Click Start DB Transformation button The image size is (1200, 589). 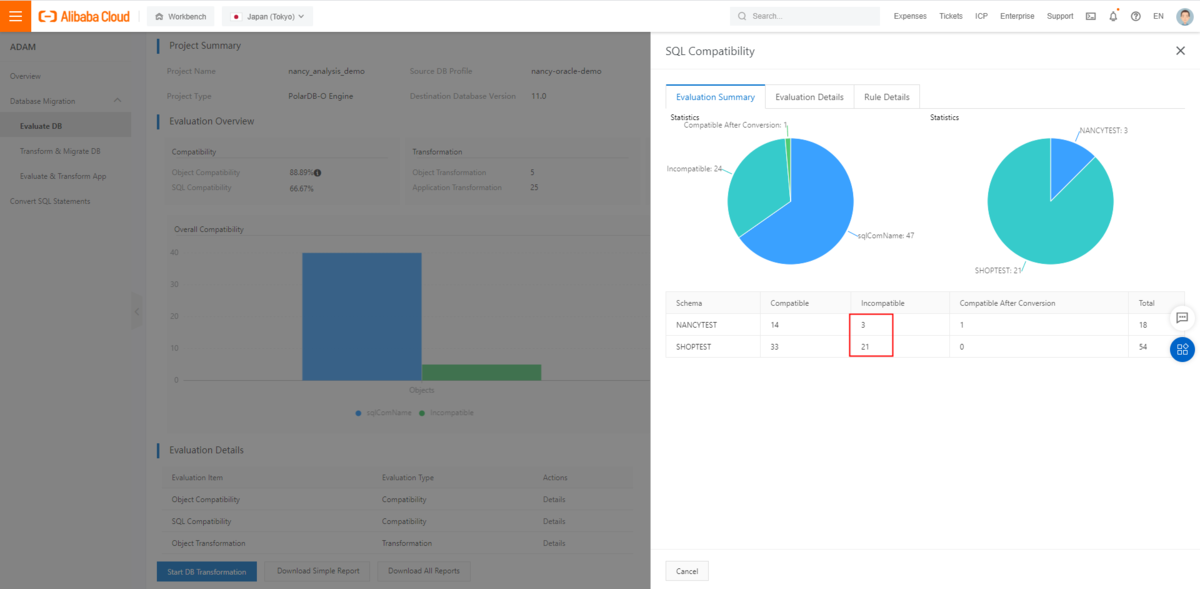[207, 571]
